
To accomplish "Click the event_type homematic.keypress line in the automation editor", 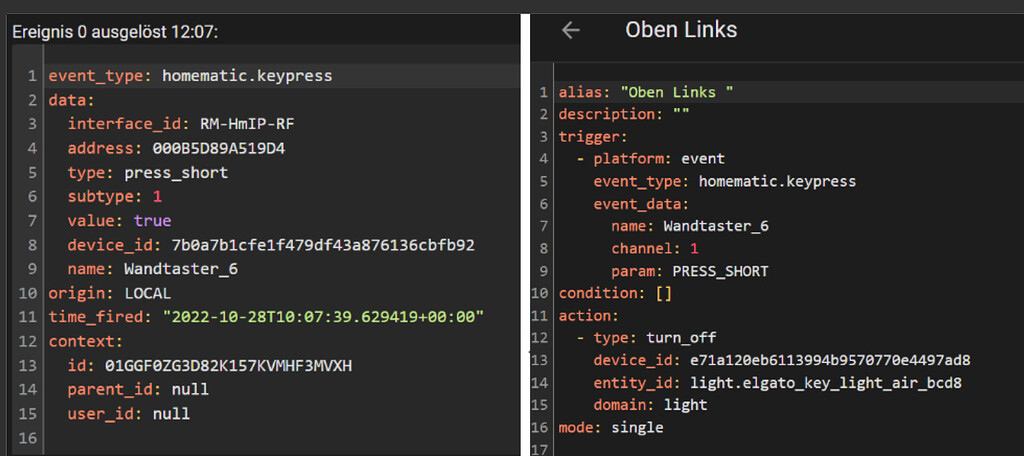I will (724, 181).
